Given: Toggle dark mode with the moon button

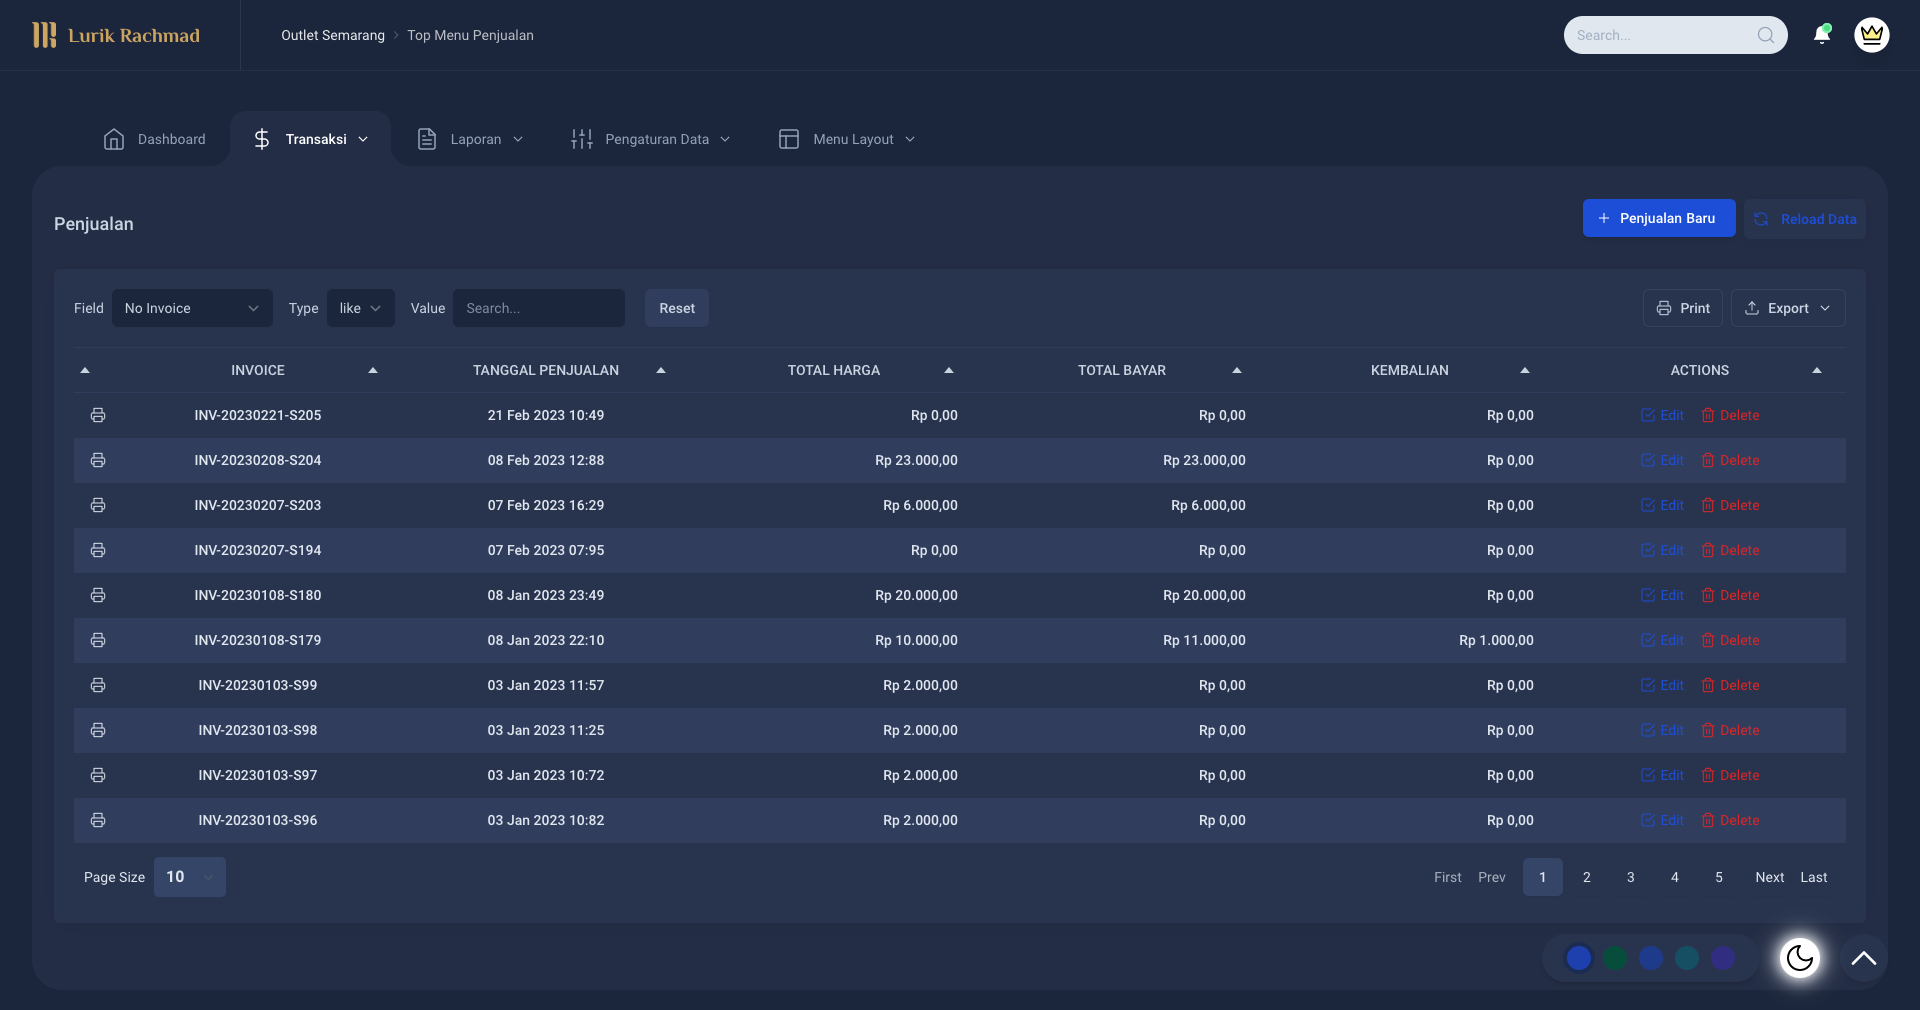Looking at the screenshot, I should coord(1799,958).
